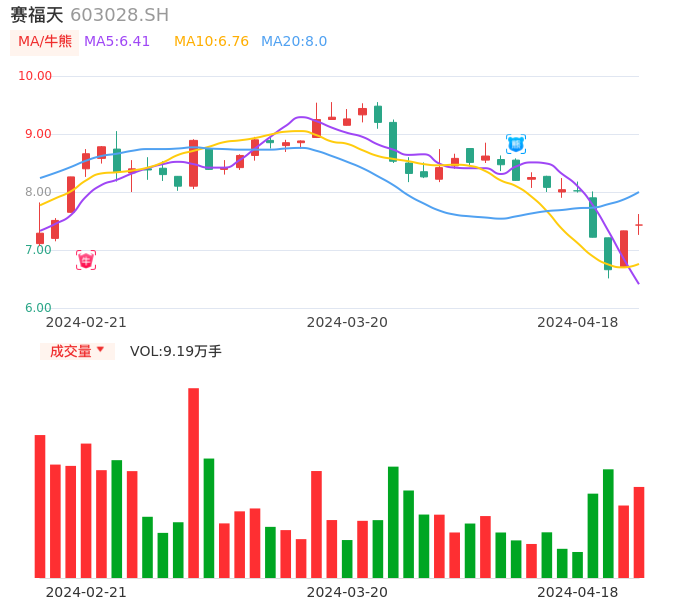This screenshot has width=686, height=606.
Task: Toggle the MA5:6.41 purple line legend
Action: (x=117, y=42)
